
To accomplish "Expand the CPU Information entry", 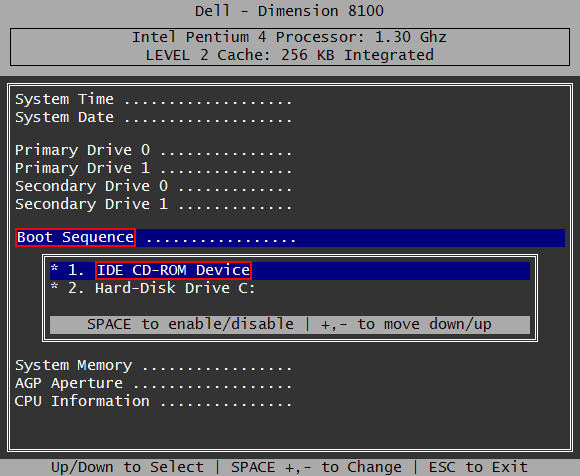I will click(x=153, y=401).
